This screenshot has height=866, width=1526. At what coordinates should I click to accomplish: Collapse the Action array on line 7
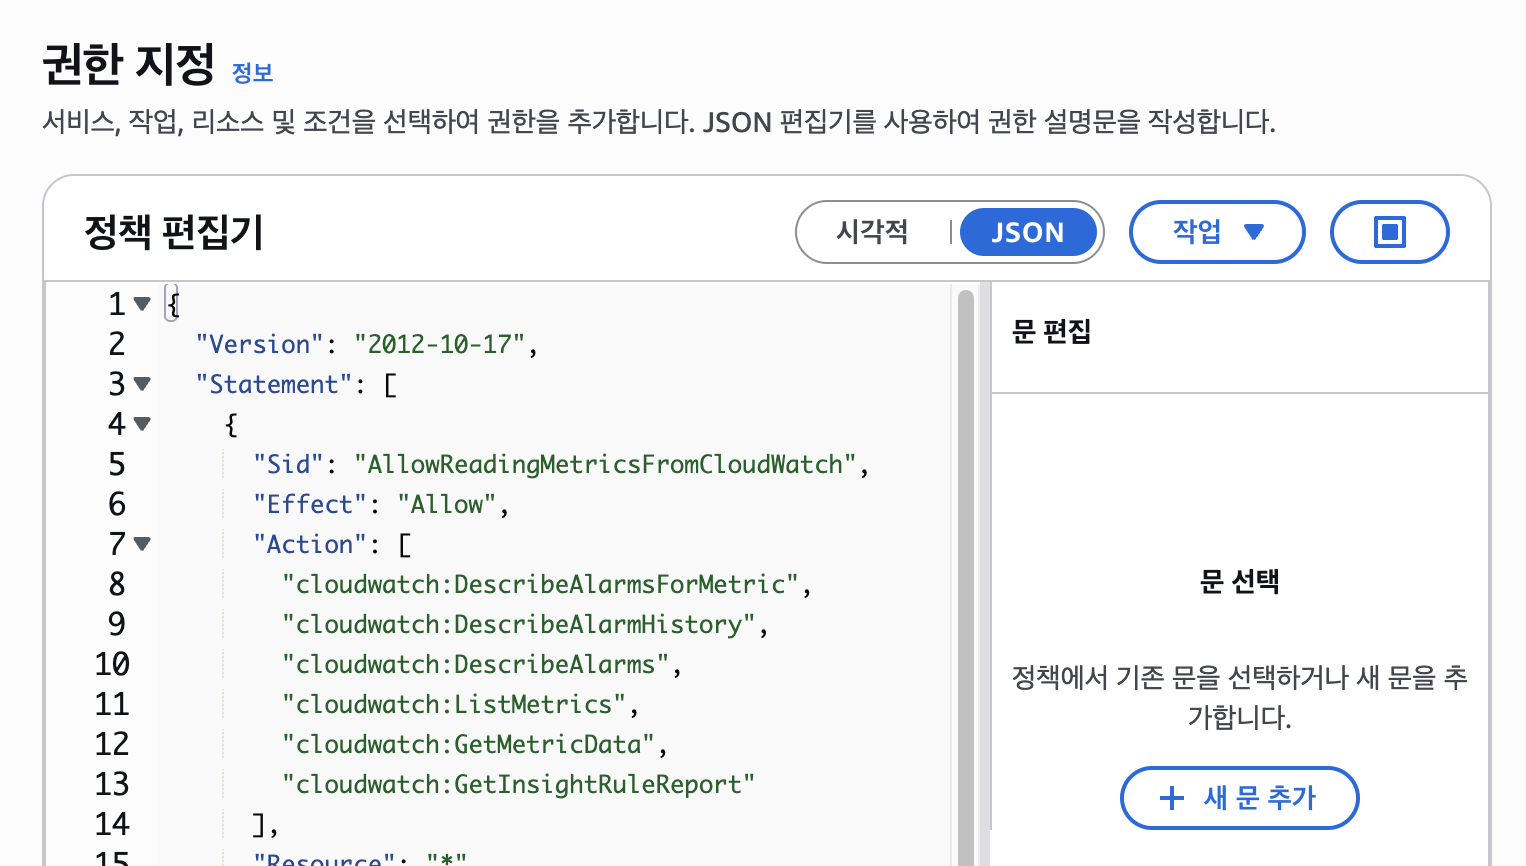coord(142,544)
